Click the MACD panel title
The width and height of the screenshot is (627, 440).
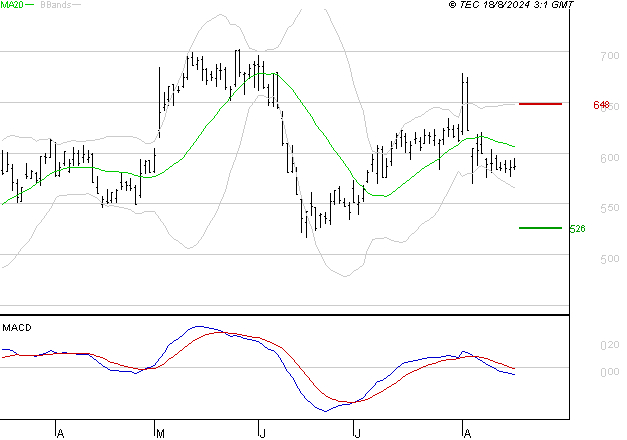pyautogui.click(x=17, y=328)
